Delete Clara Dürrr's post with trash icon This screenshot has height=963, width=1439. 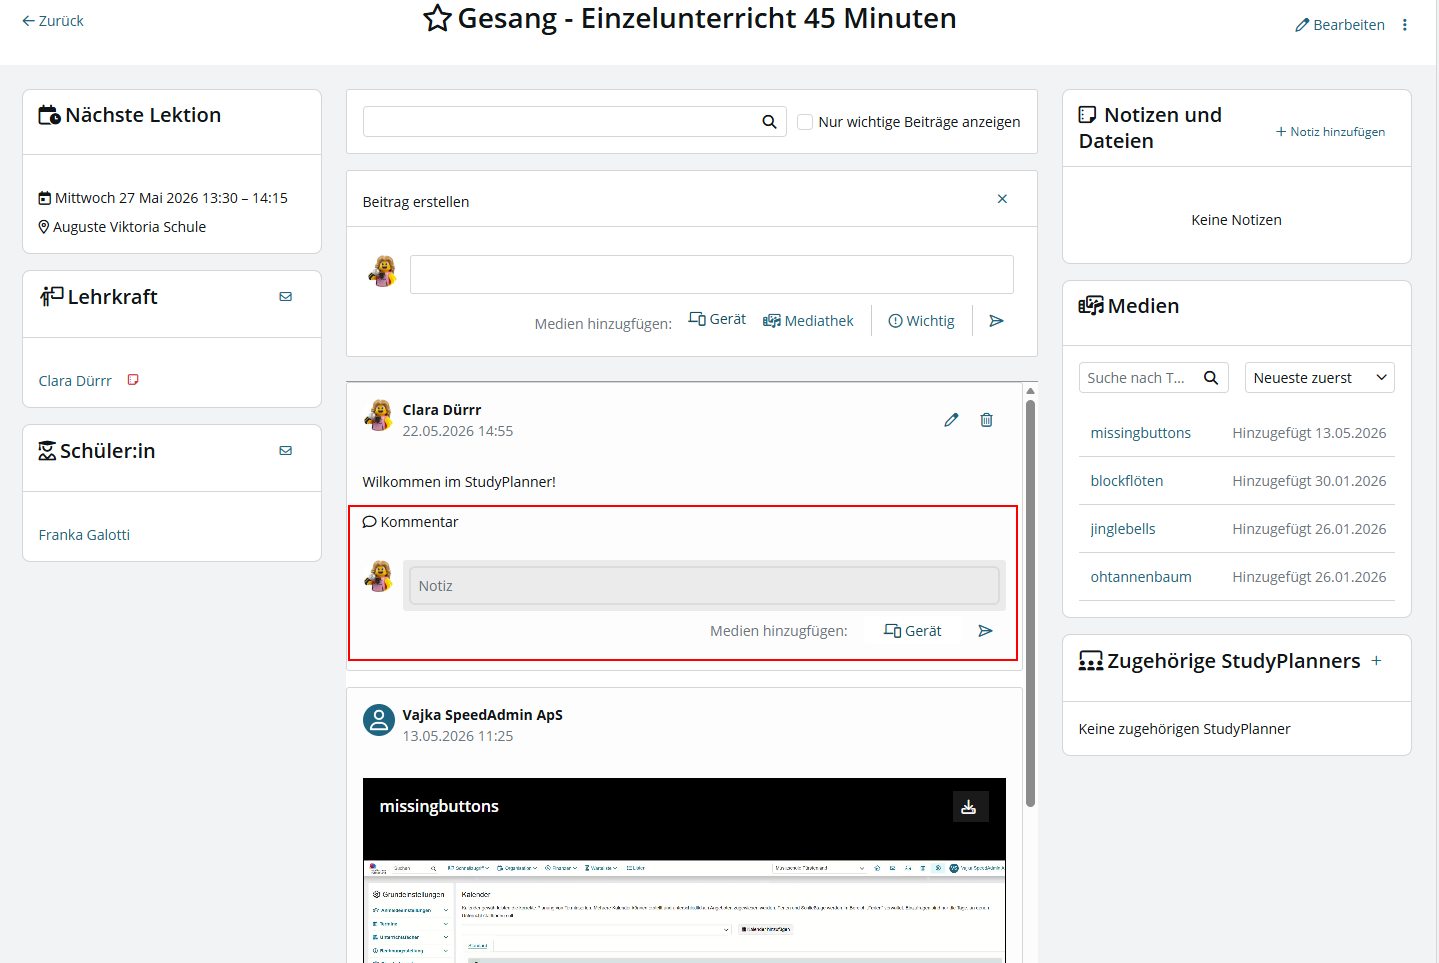(986, 420)
